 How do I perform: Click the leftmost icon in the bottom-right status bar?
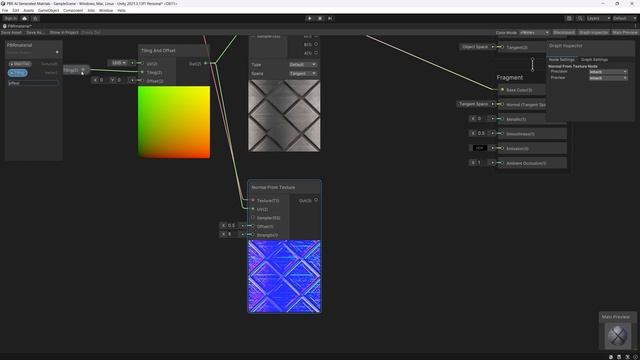[611, 357]
